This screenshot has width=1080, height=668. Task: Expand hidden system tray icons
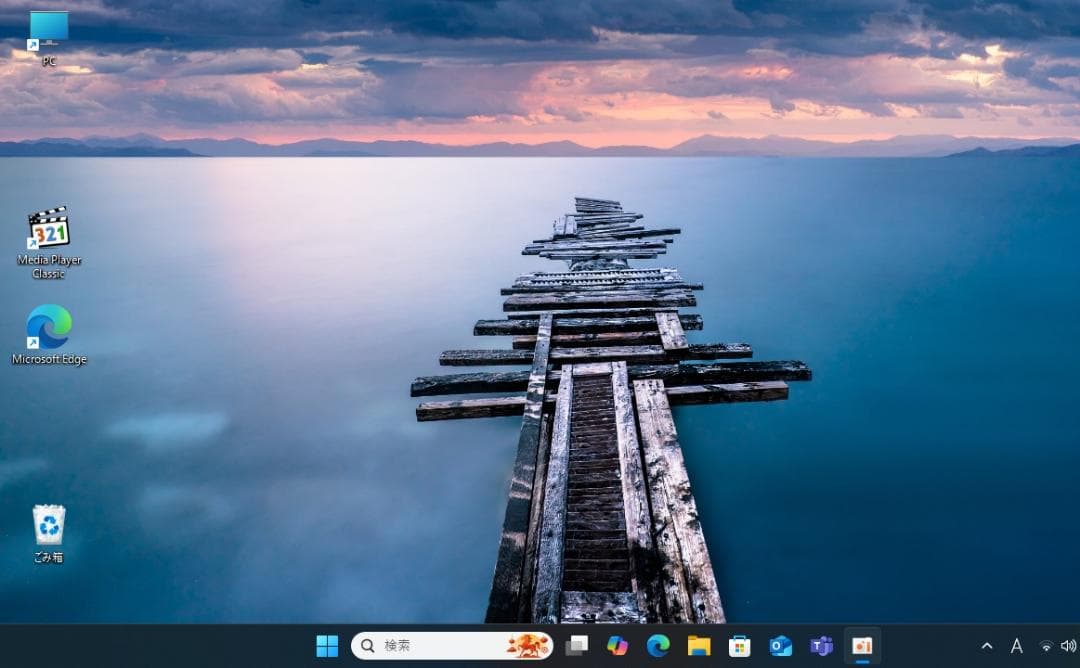[986, 647]
